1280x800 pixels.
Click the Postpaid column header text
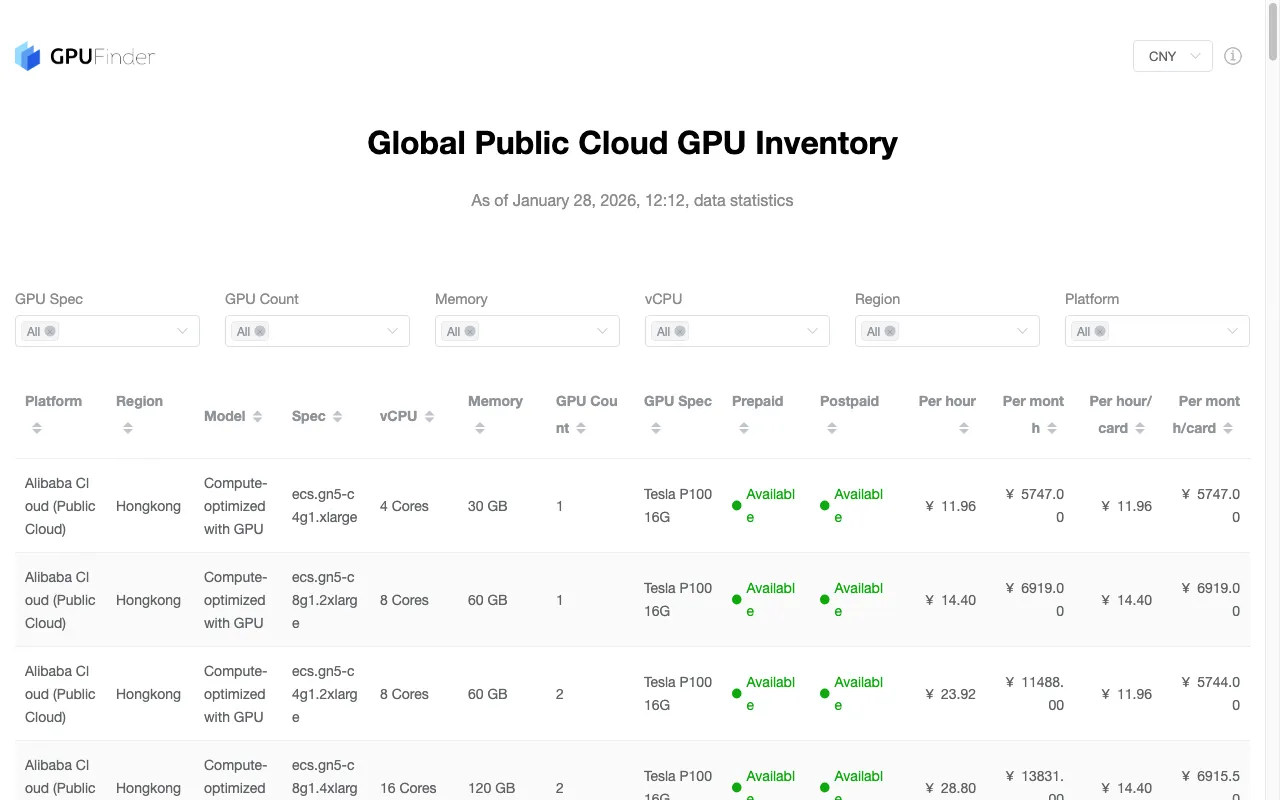(849, 401)
